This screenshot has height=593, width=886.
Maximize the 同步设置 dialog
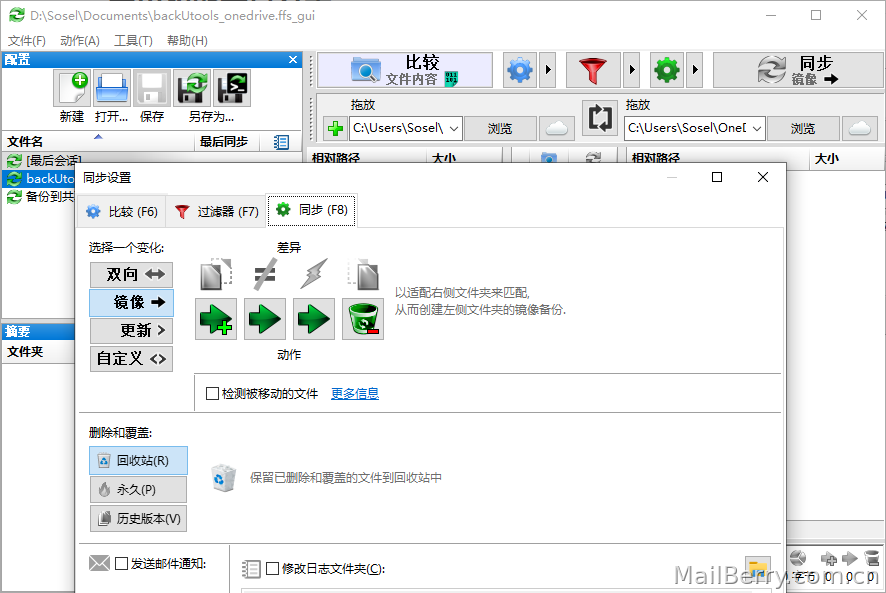717,178
